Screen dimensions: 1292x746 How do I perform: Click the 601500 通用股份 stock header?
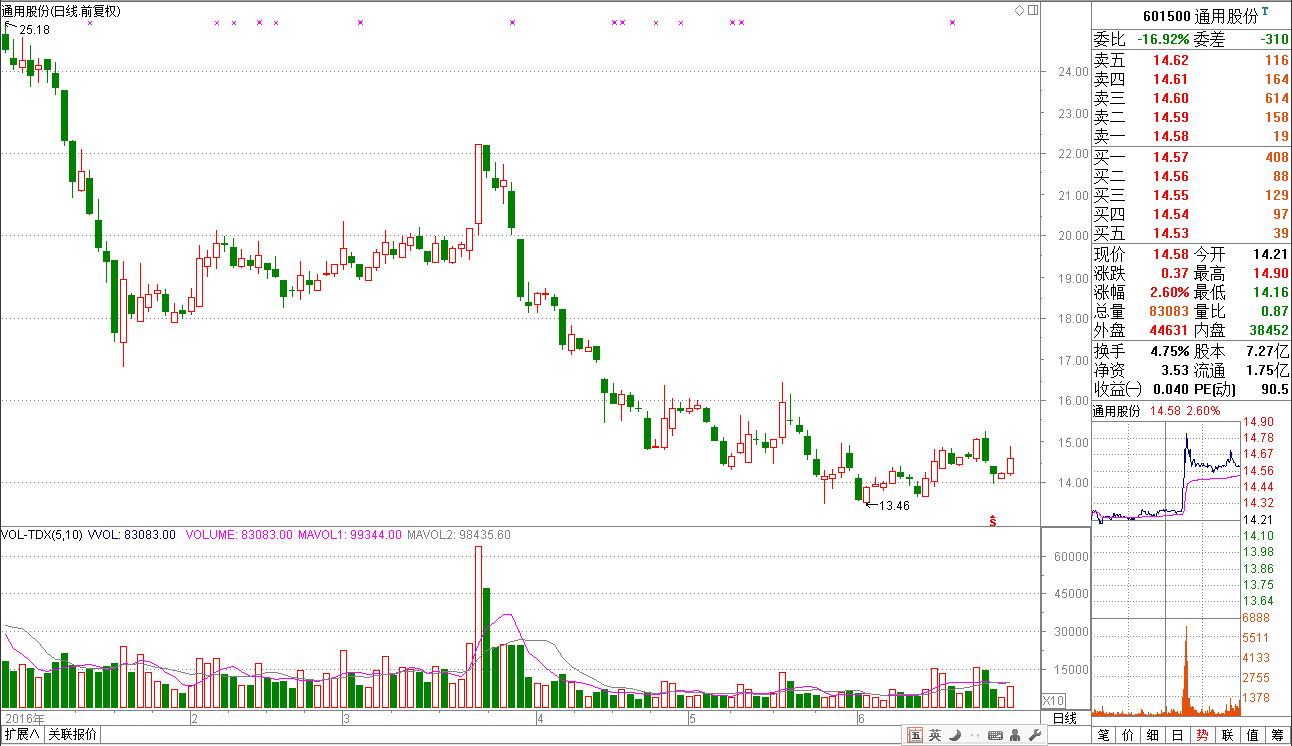1200,15
